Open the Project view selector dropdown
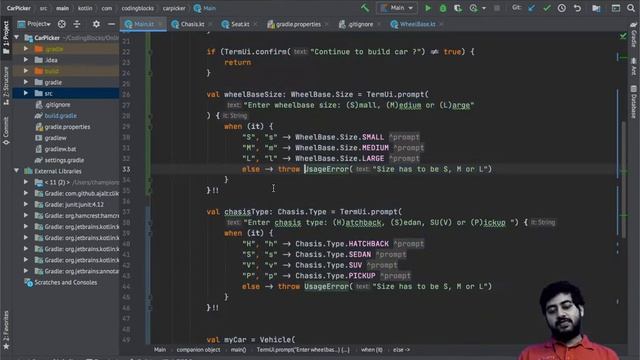 [34, 24]
